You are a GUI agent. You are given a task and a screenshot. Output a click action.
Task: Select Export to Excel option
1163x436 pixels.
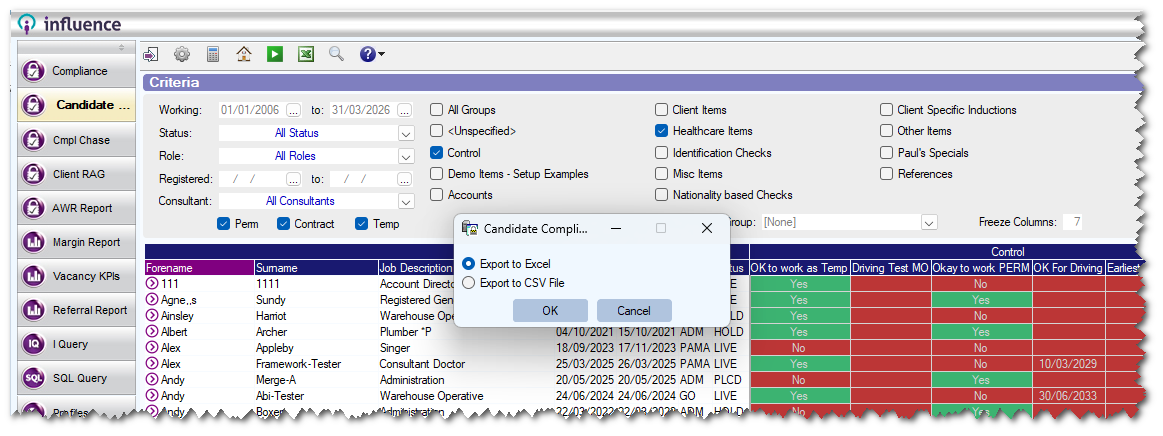click(x=468, y=263)
